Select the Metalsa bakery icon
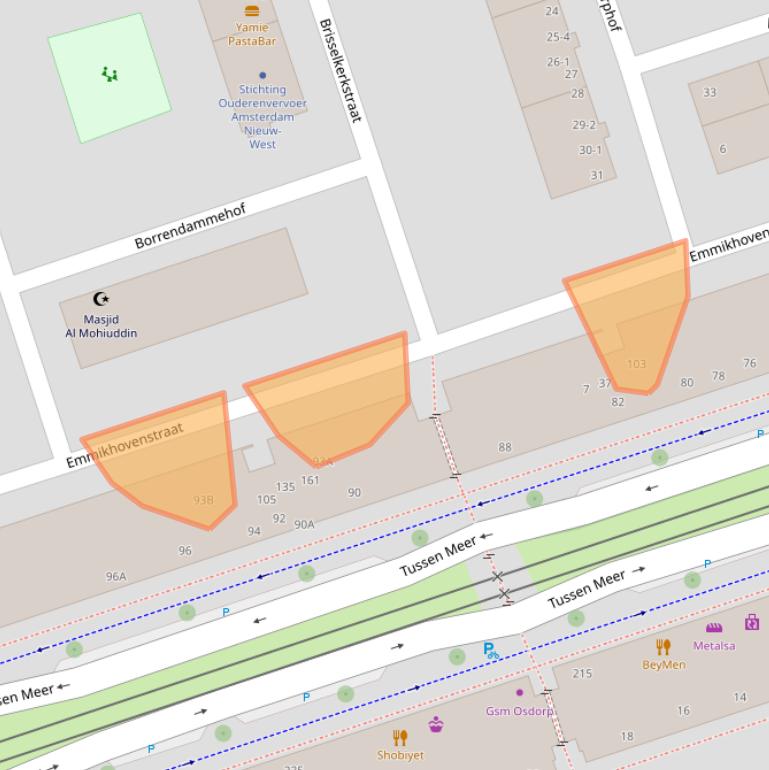Viewport: 769px width, 770px height. [x=714, y=627]
